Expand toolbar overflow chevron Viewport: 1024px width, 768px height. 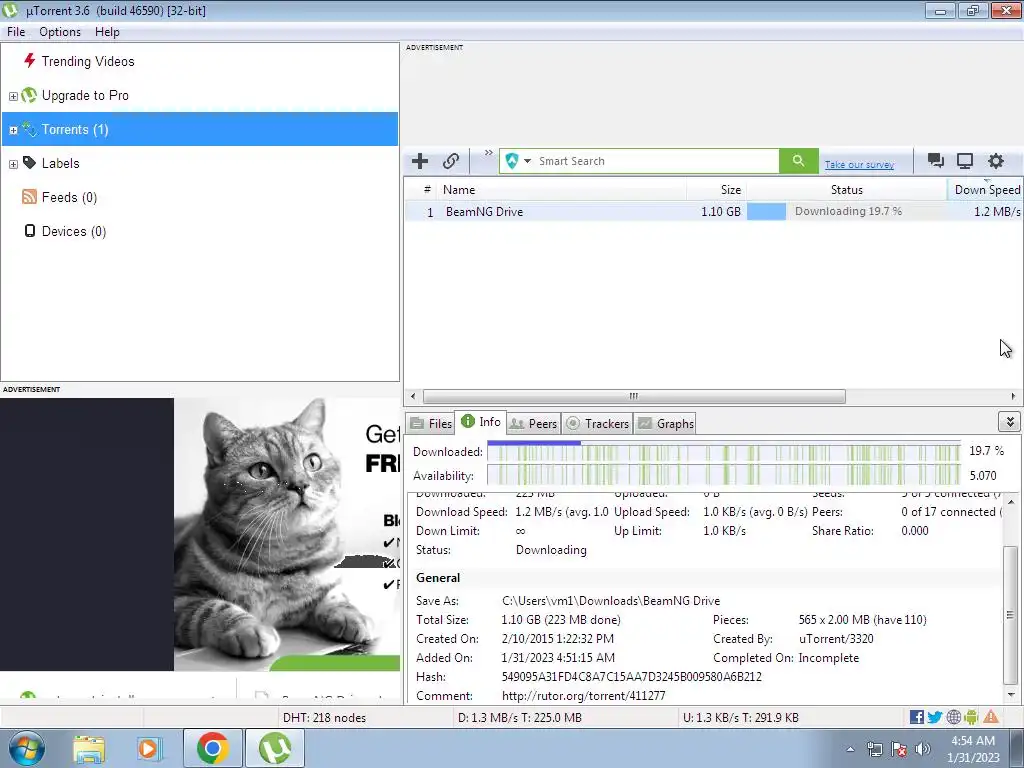[x=488, y=153]
